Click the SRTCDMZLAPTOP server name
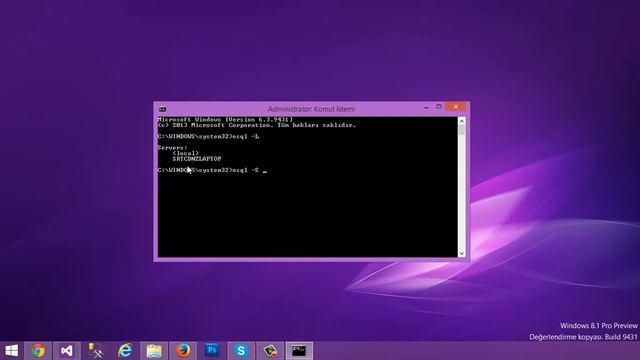This screenshot has width=640, height=360. pyautogui.click(x=197, y=159)
